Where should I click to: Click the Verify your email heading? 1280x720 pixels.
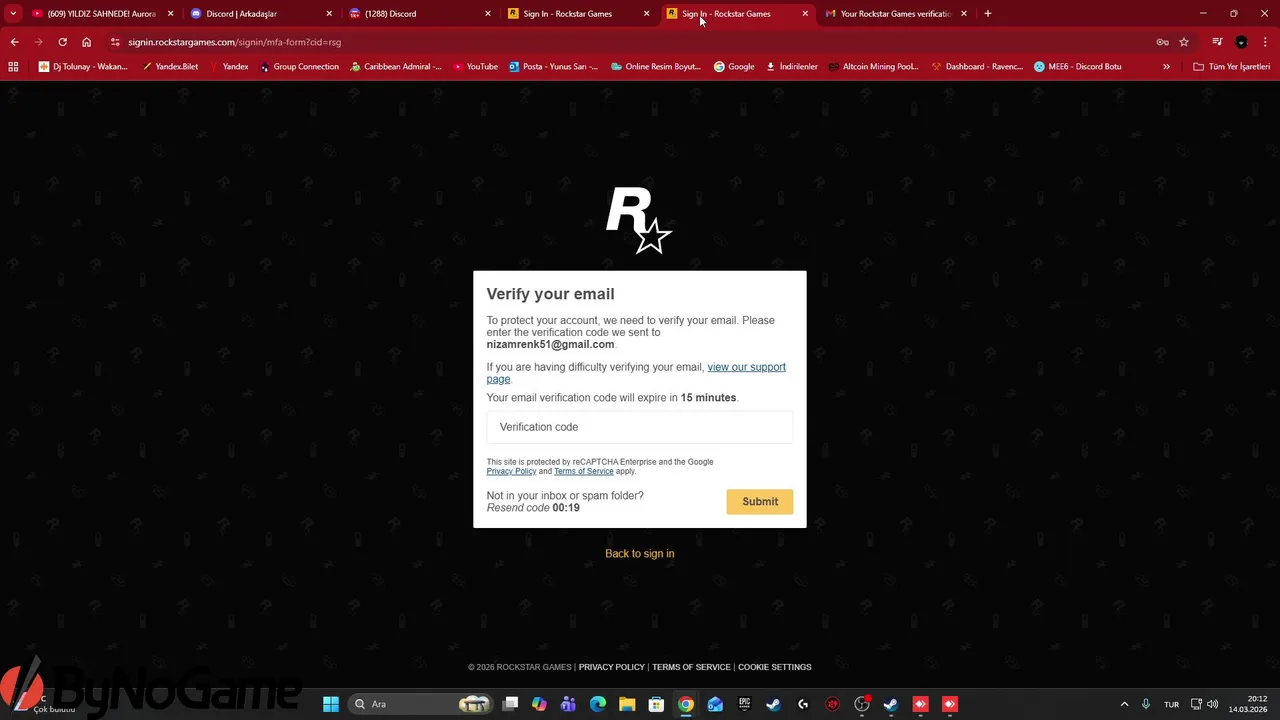click(550, 294)
